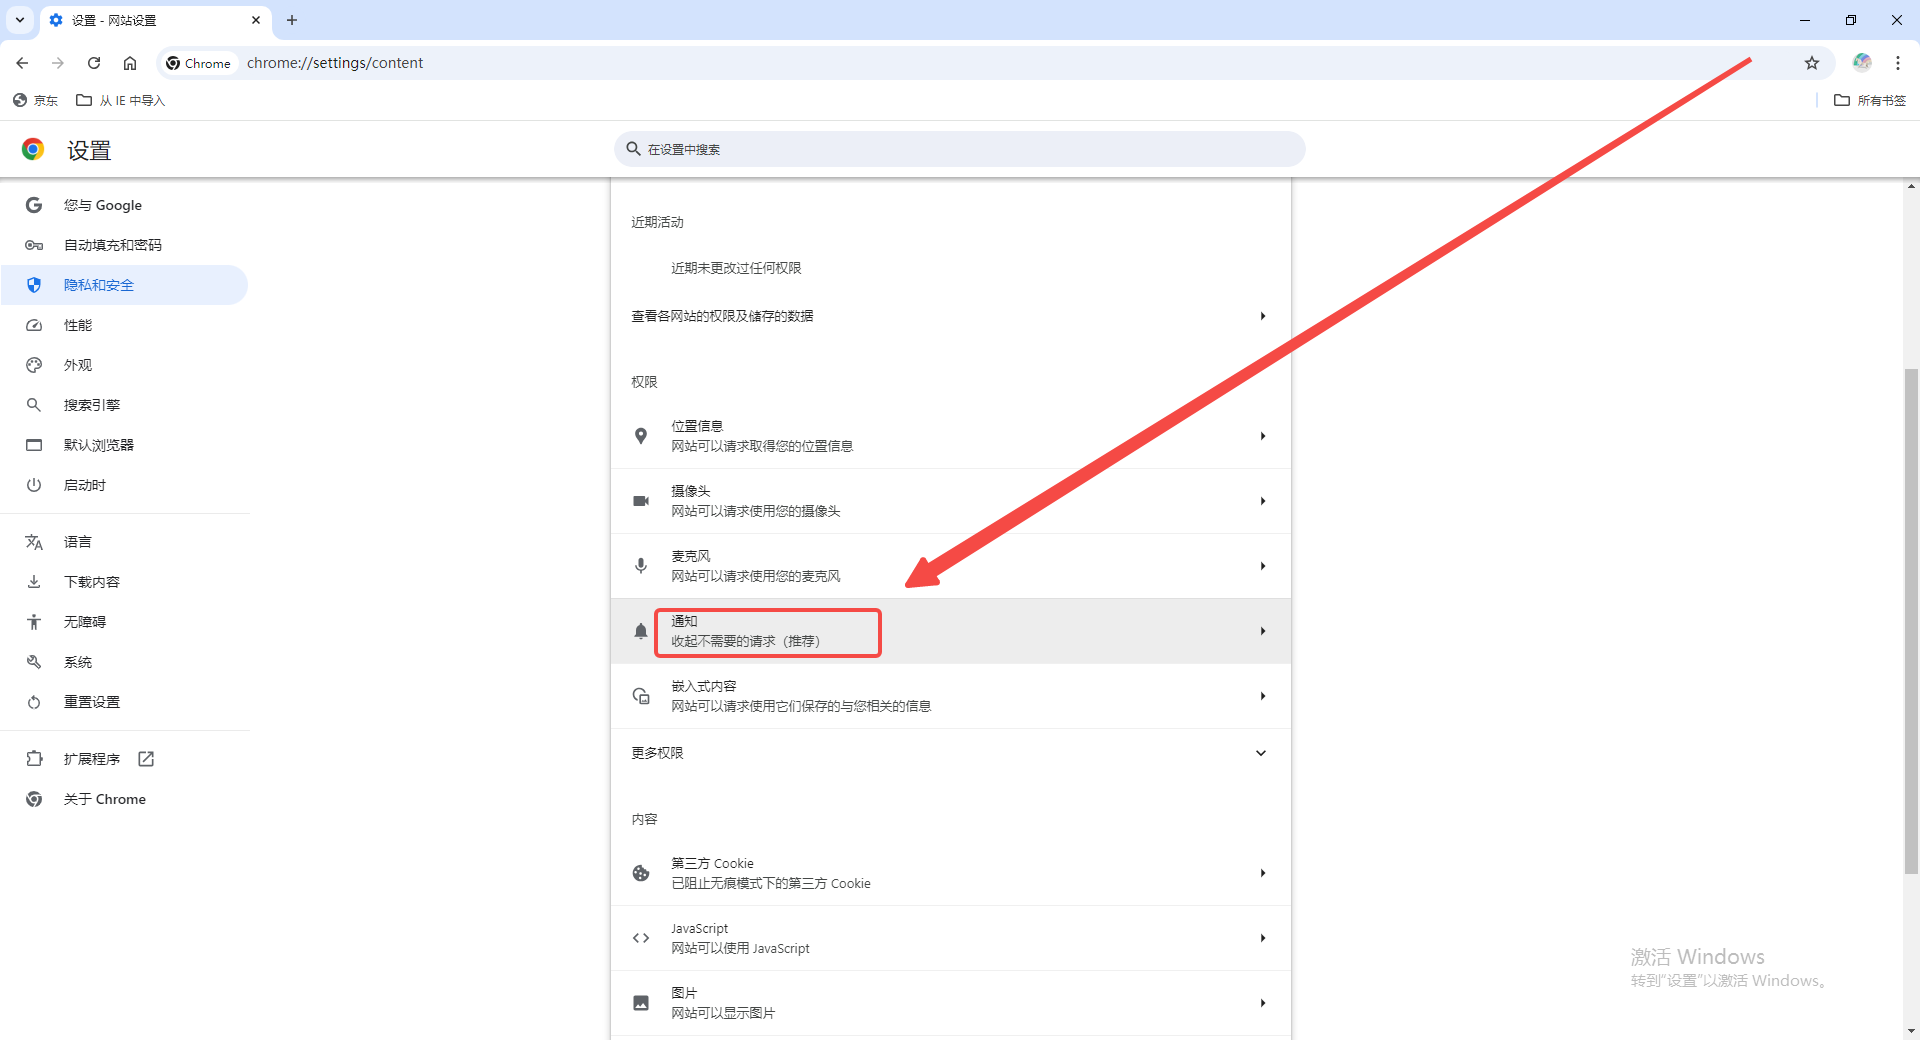Image resolution: width=1920 pixels, height=1040 pixels.
Task: Navigate back with the back arrow
Action: [x=22, y=63]
